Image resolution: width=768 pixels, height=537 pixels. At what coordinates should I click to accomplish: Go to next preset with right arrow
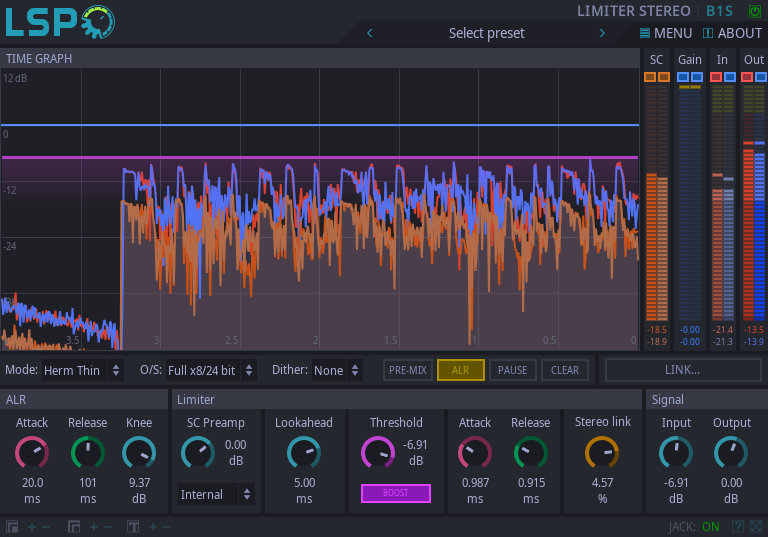click(602, 33)
